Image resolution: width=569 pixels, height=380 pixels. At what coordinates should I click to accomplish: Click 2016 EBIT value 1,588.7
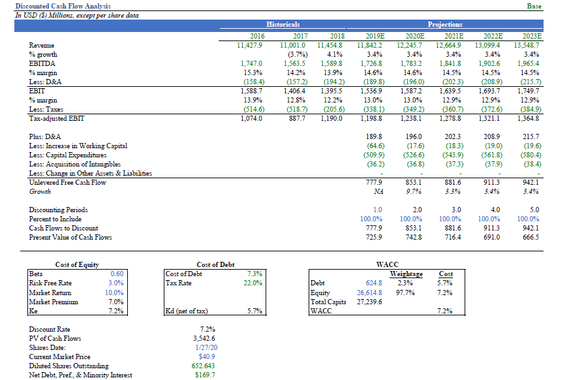[x=251, y=91]
